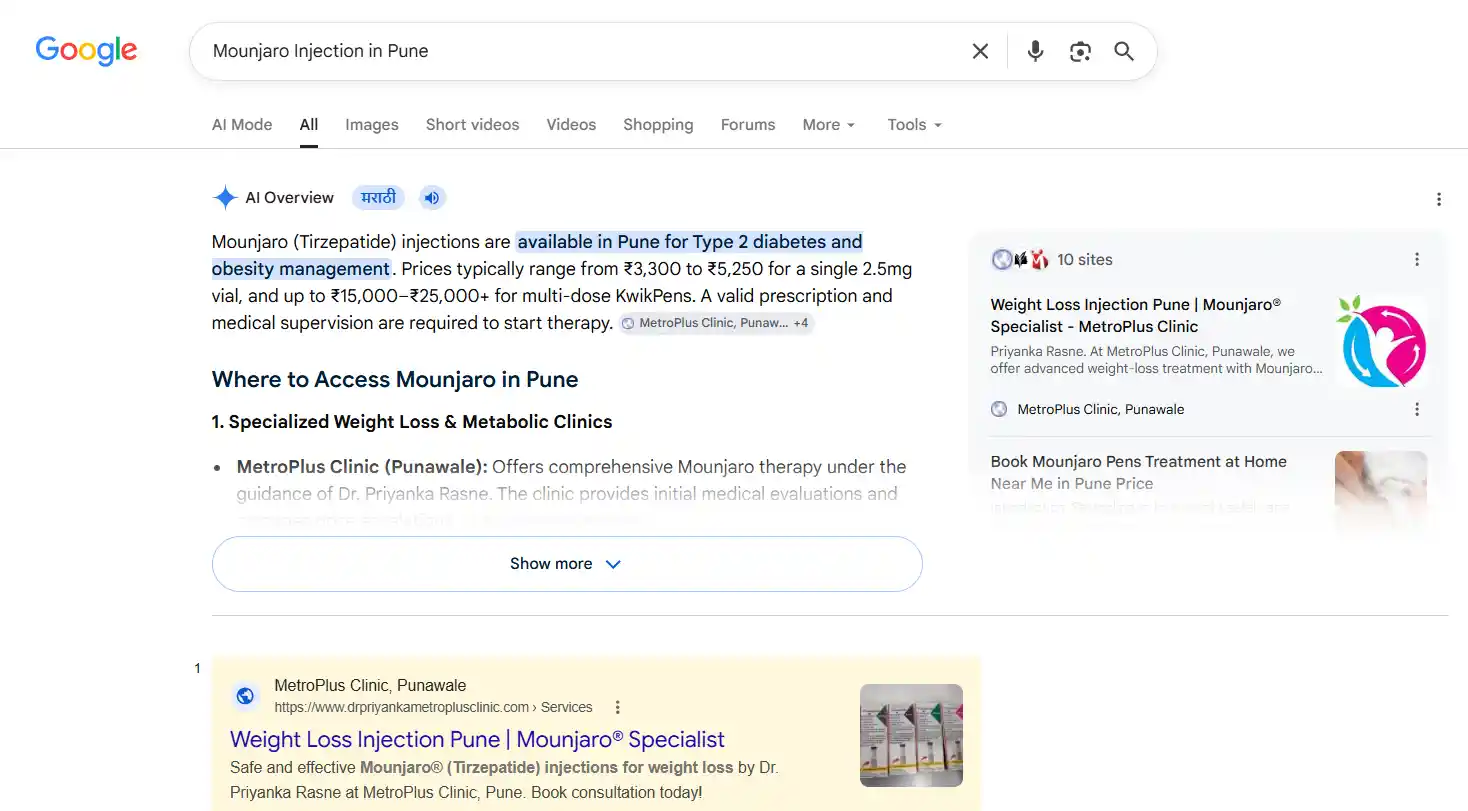This screenshot has height=811, width=1468.
Task: Open MetroPlus Clinic citation chip +4
Action: point(716,323)
